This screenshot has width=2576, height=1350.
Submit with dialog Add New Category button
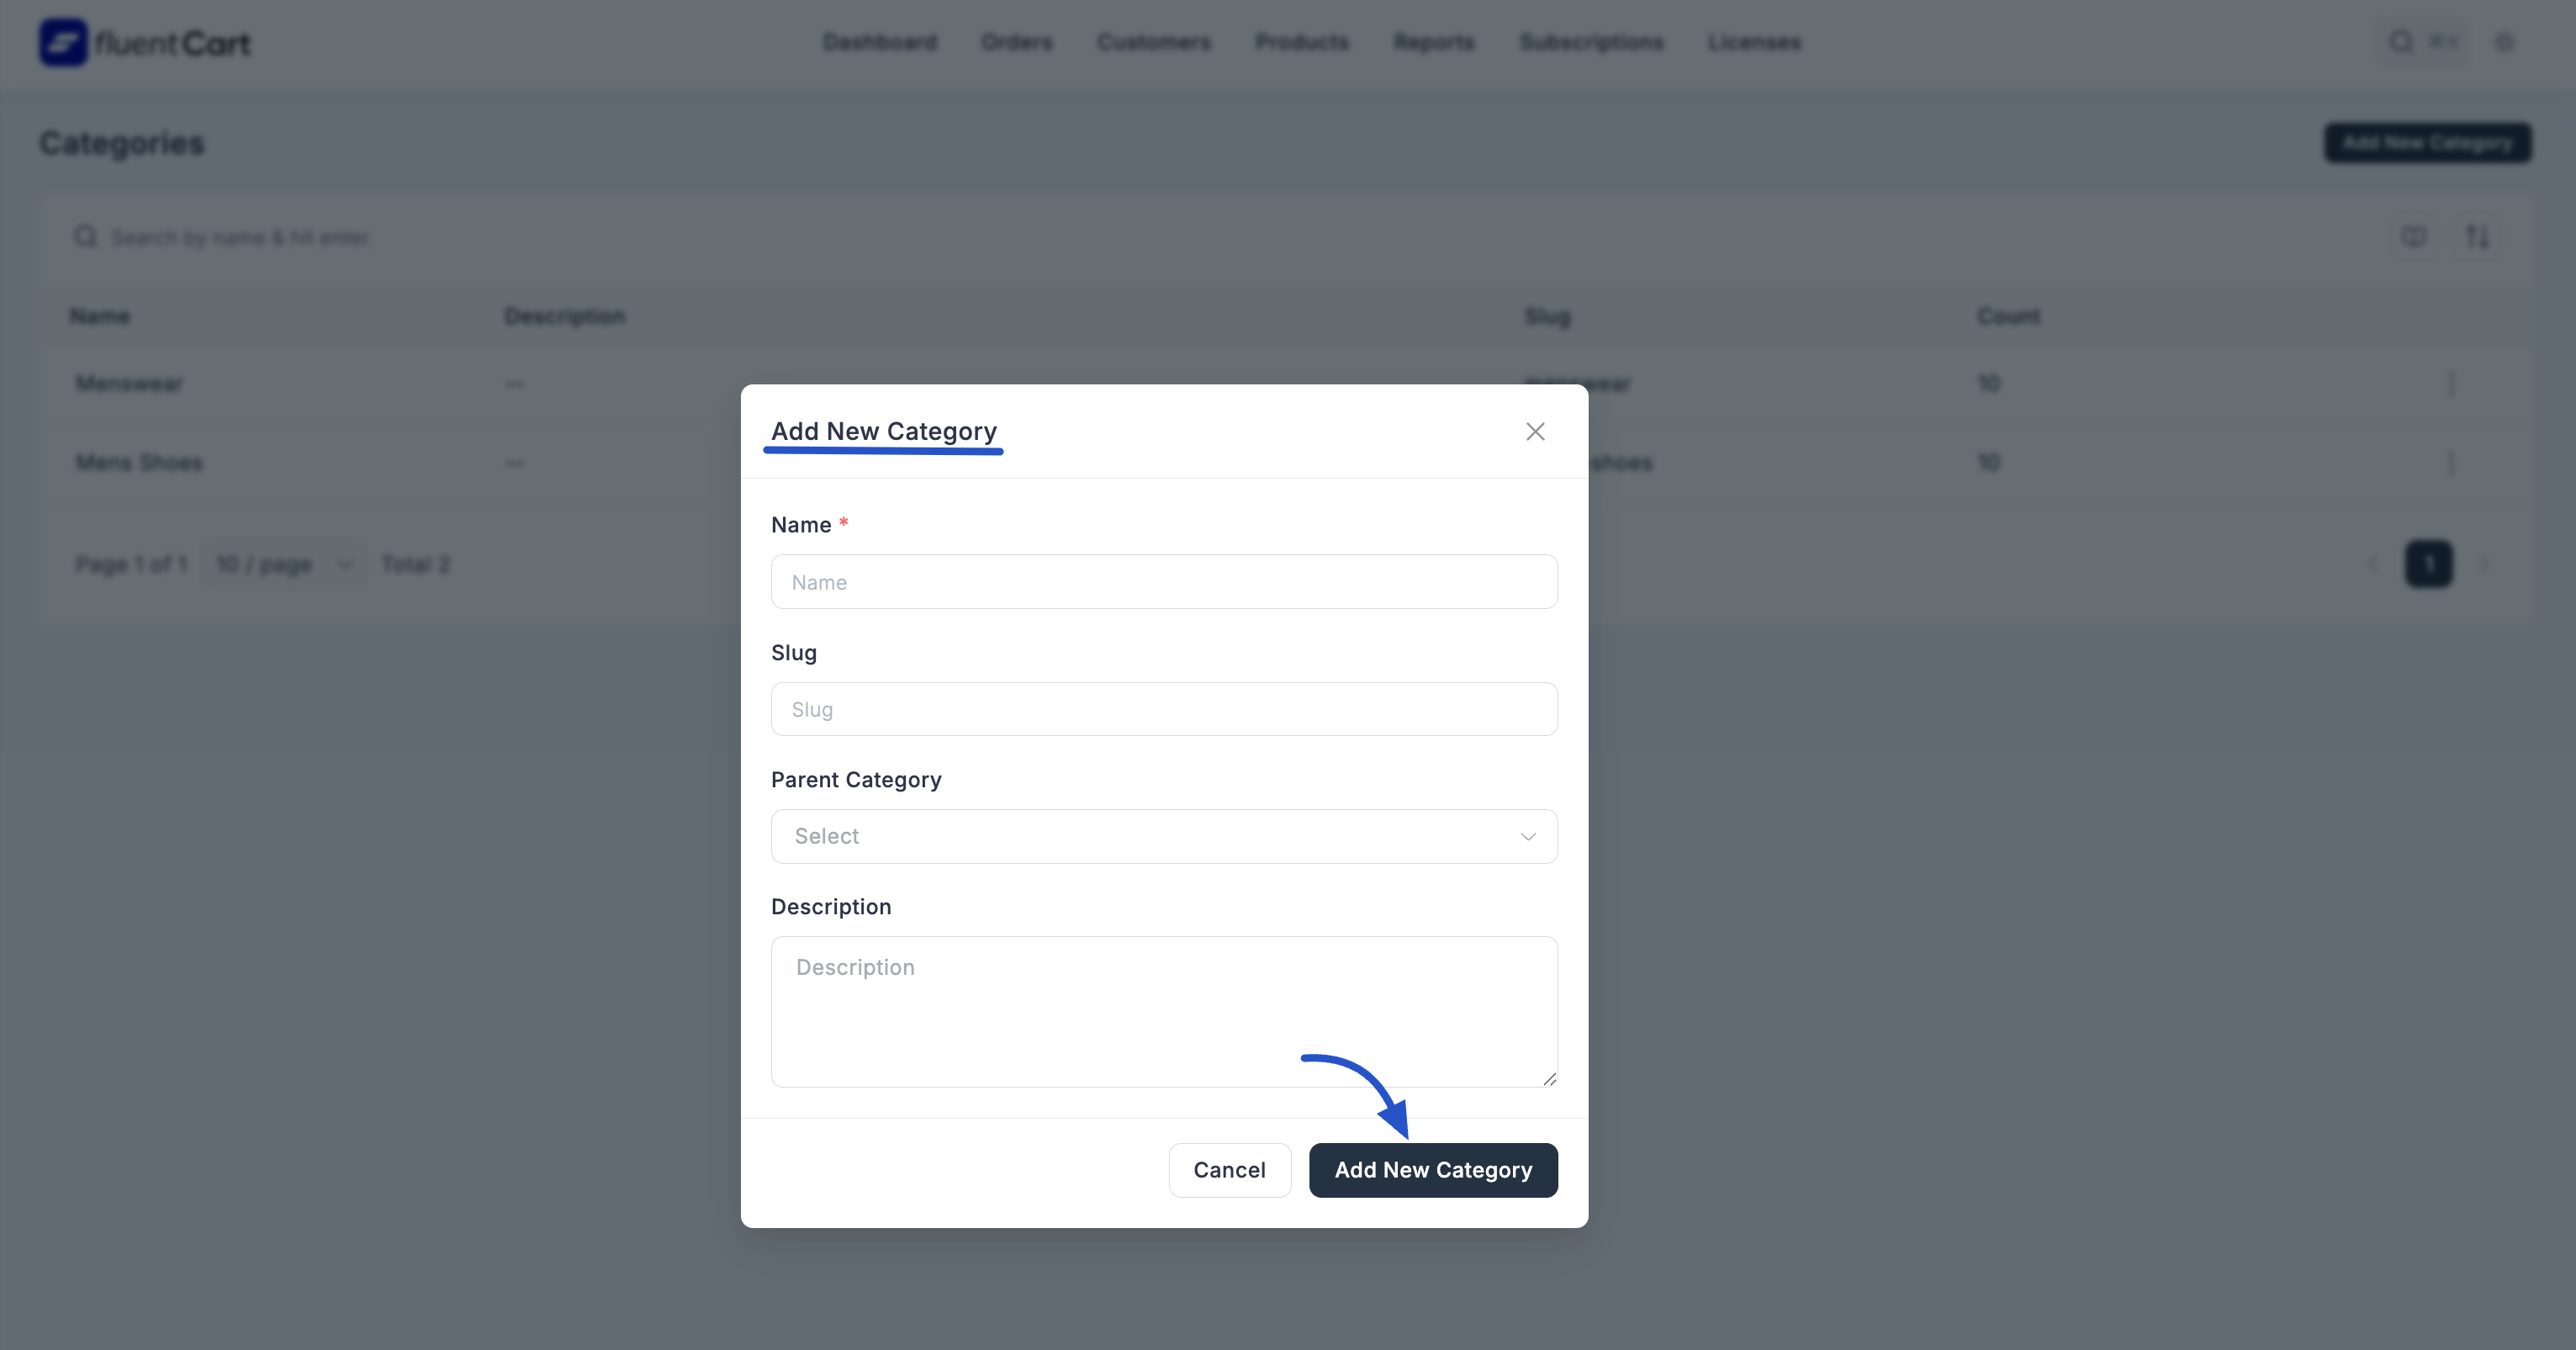[1432, 1170]
